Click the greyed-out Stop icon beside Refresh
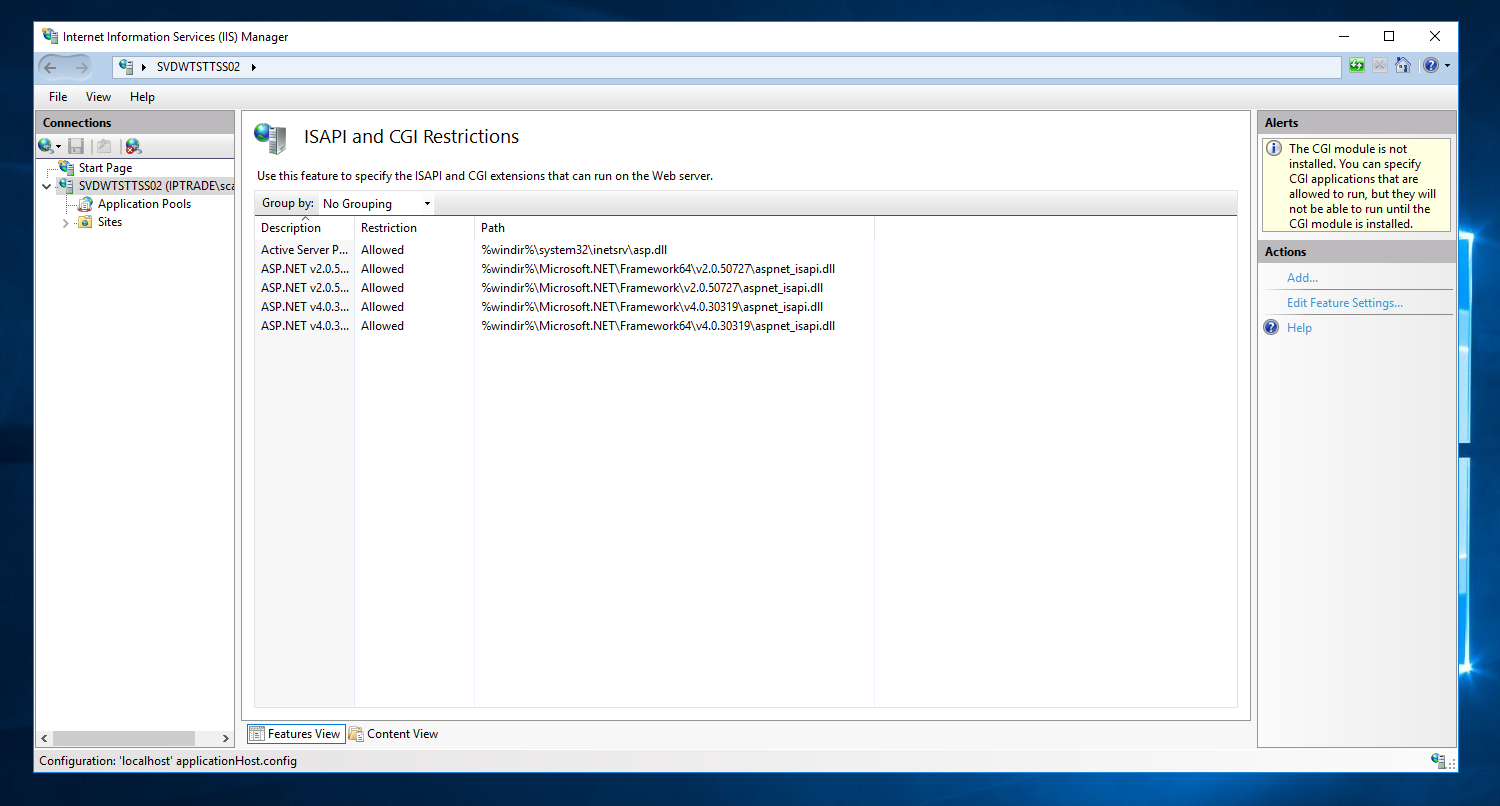The height and width of the screenshot is (806, 1500). [1380, 66]
